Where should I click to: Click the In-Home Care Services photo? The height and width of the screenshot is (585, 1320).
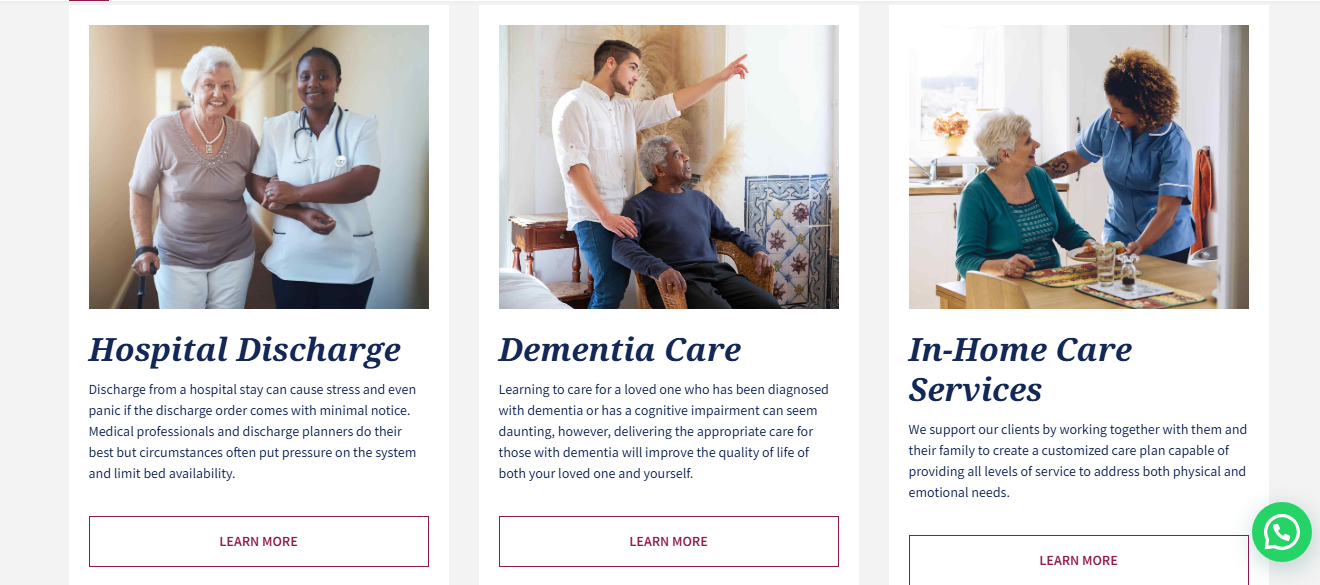coord(1078,167)
